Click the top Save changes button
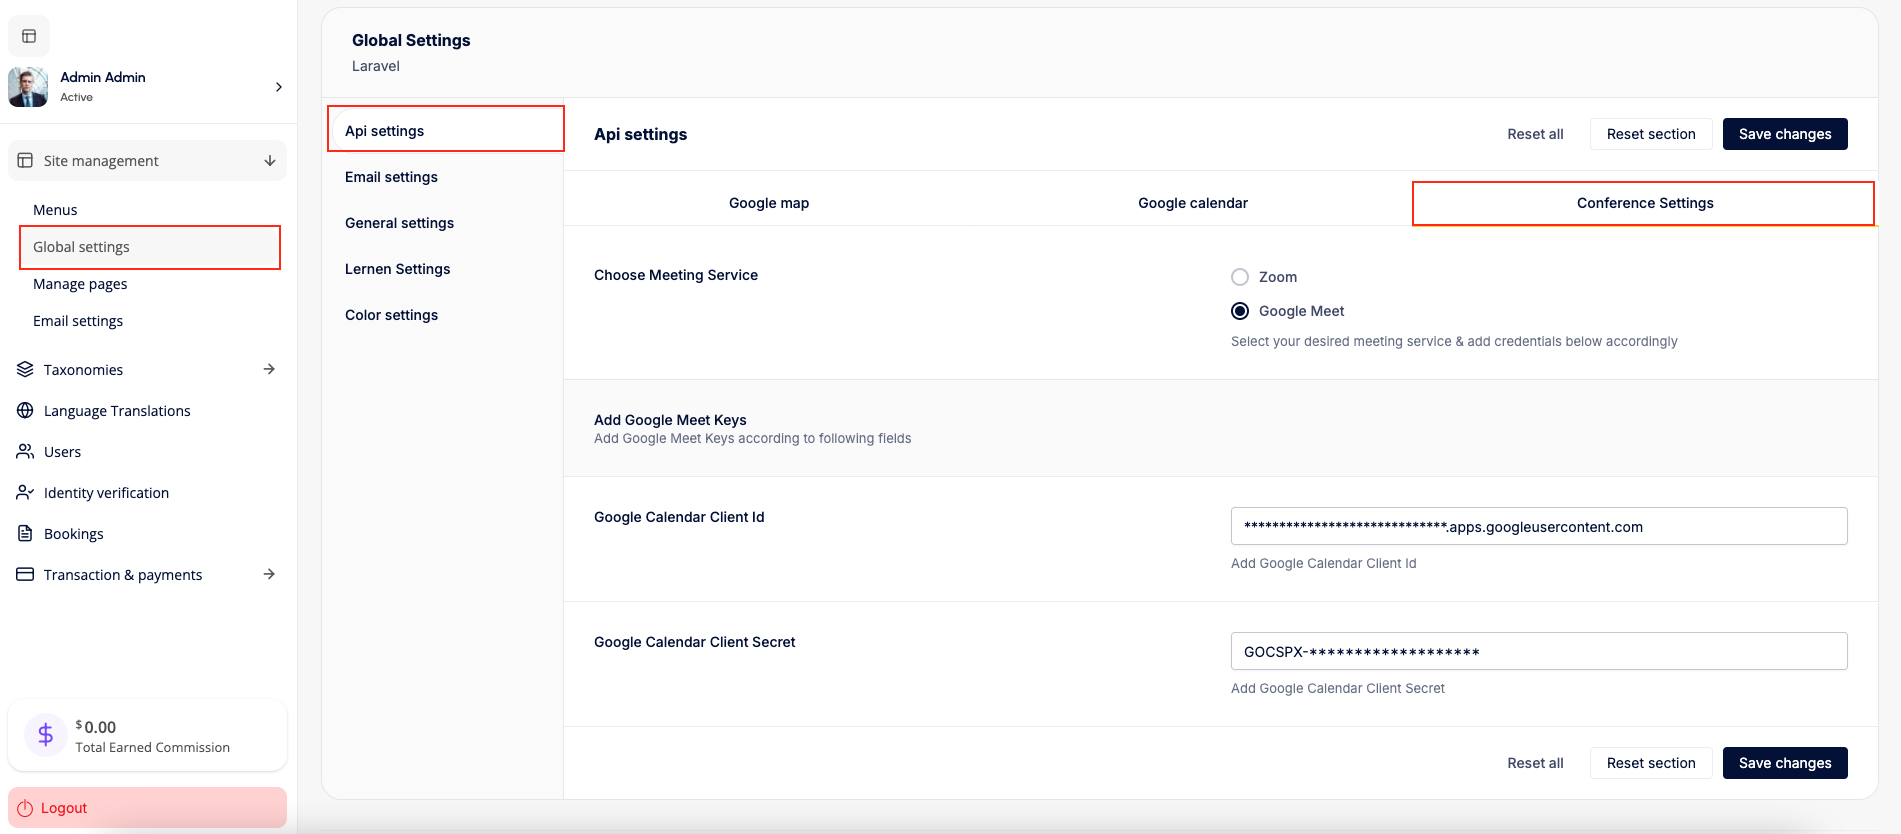The width and height of the screenshot is (1901, 834). tap(1784, 134)
